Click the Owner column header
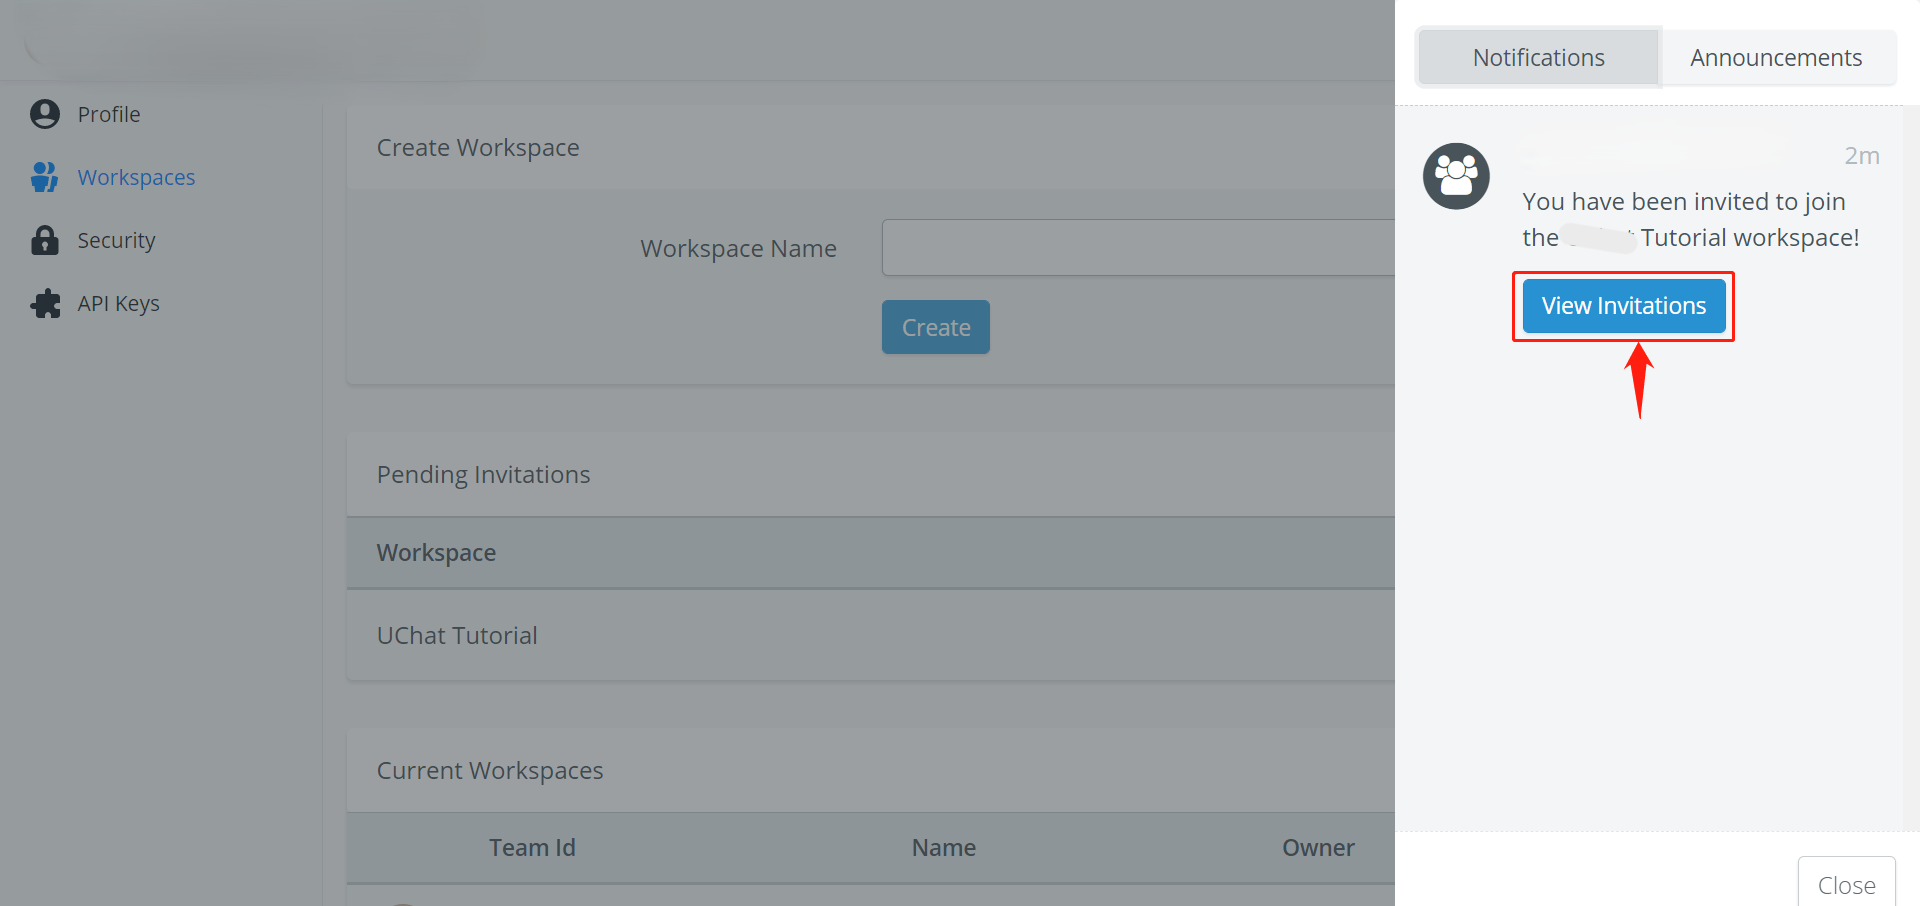 pos(1318,848)
